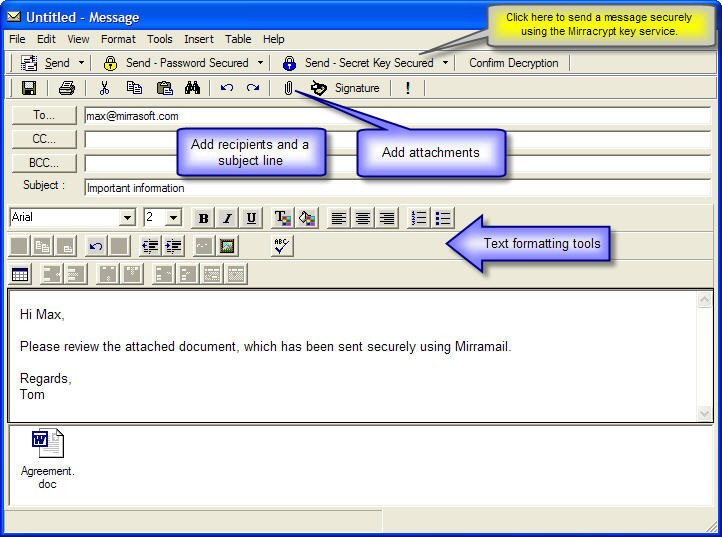The image size is (722, 537).
Task: Decrease indent of paragraph
Action: (150, 246)
